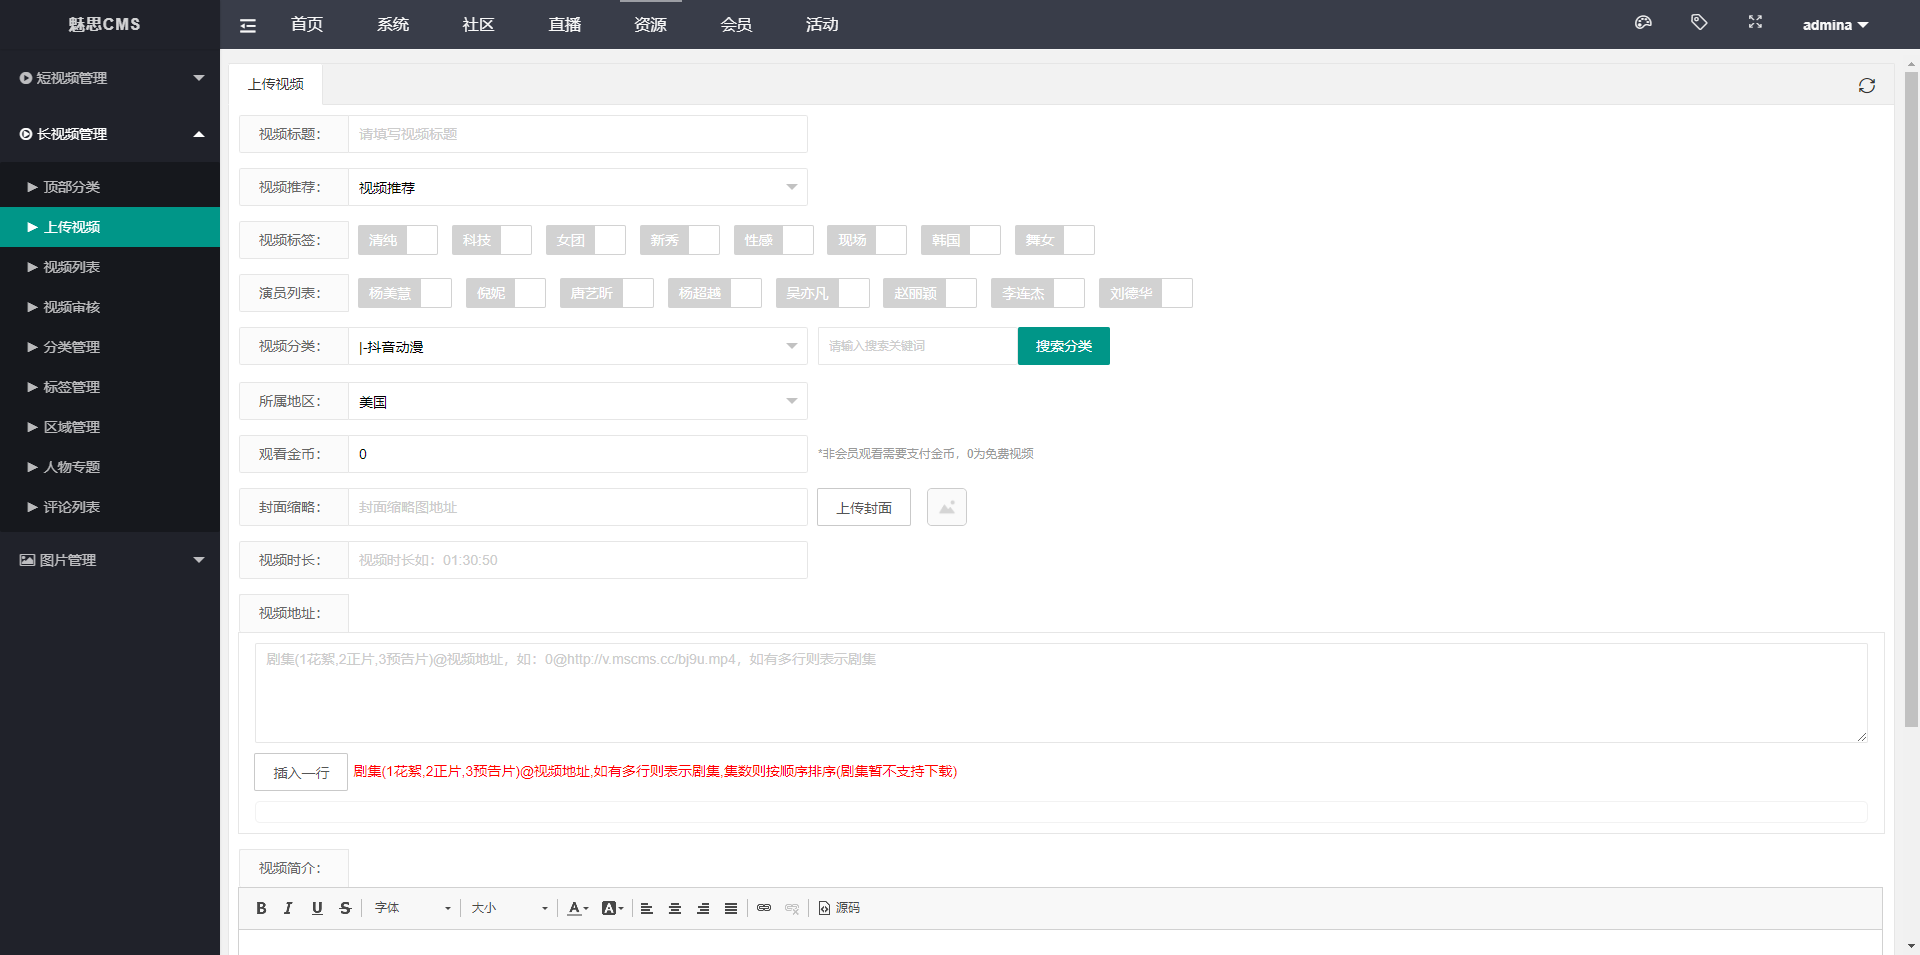Click the 插入一行 button
Image resolution: width=1920 pixels, height=955 pixels.
coord(301,772)
